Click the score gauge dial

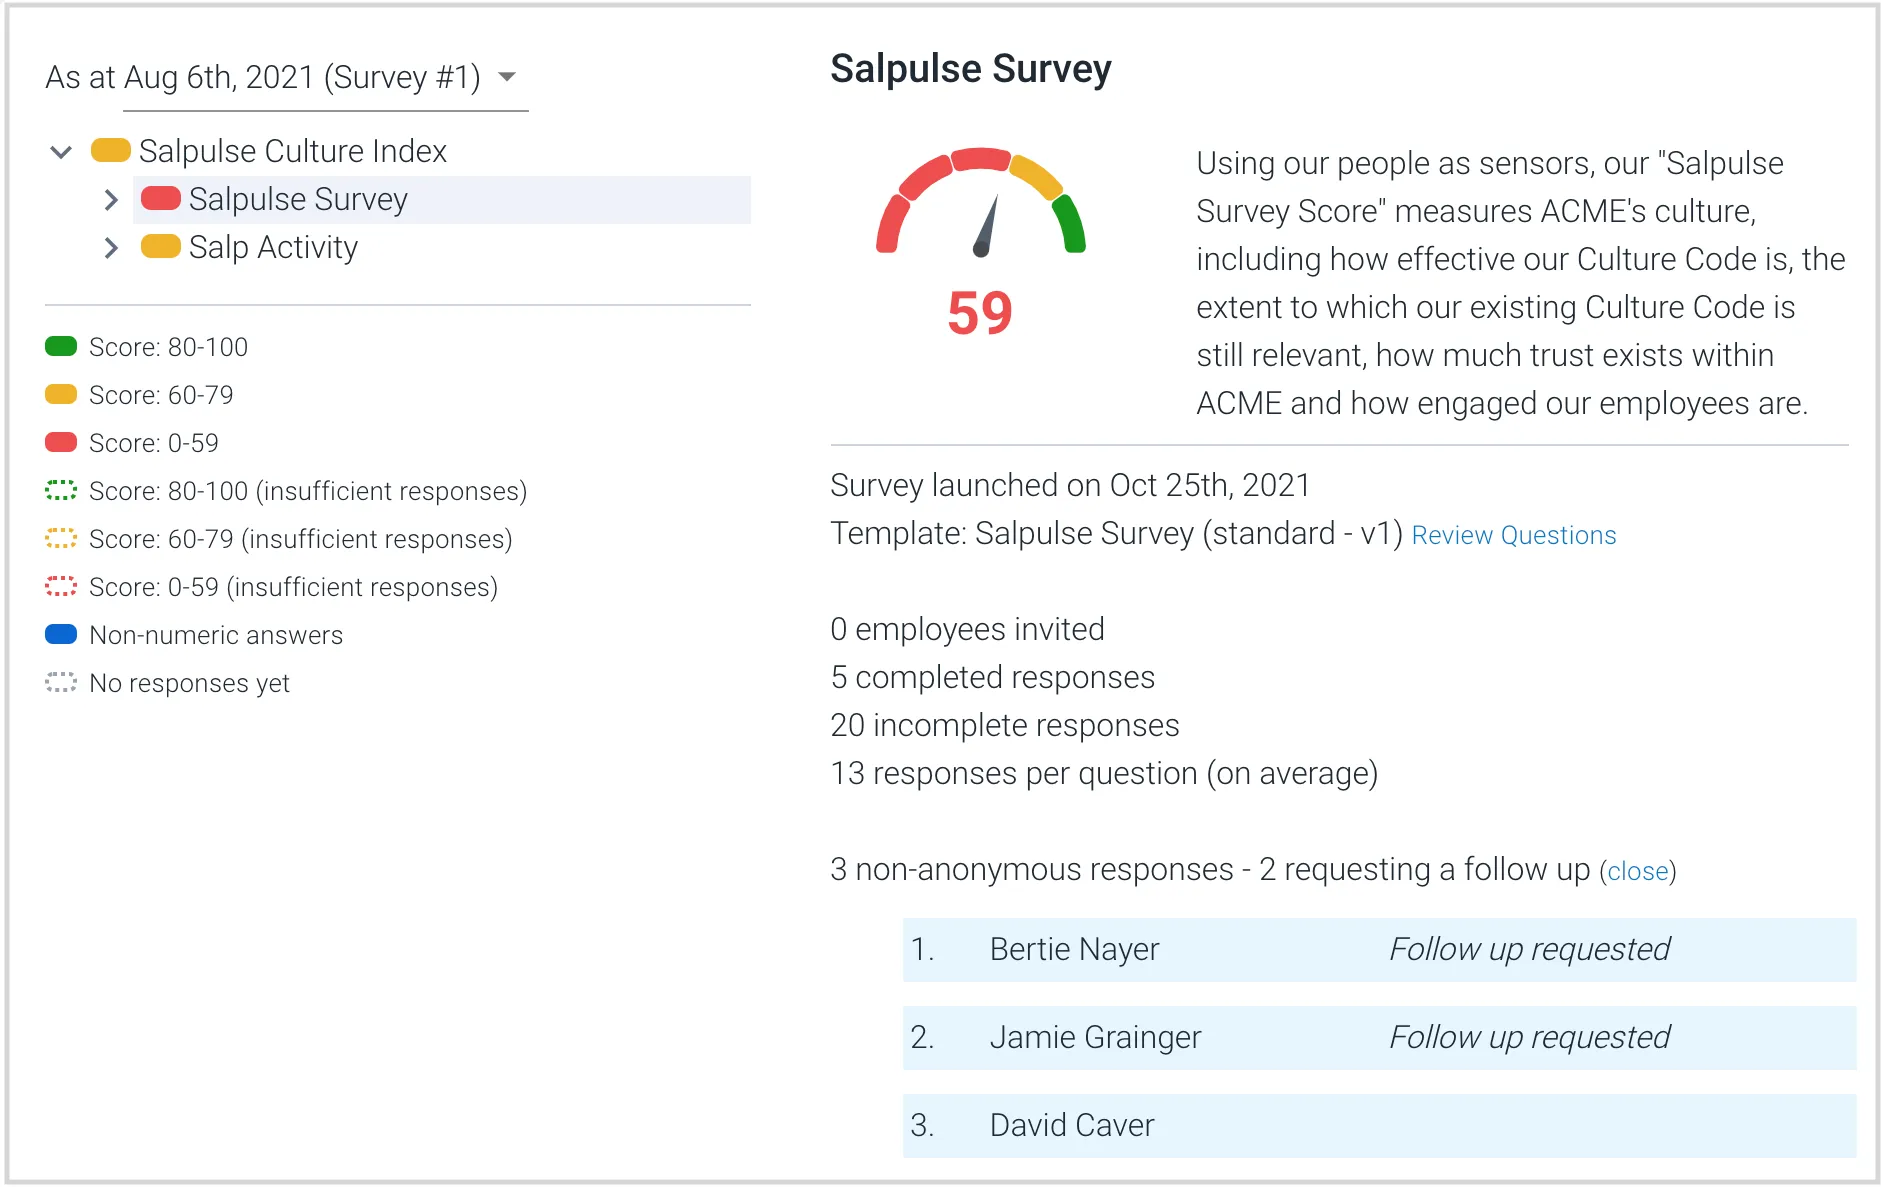point(981,202)
